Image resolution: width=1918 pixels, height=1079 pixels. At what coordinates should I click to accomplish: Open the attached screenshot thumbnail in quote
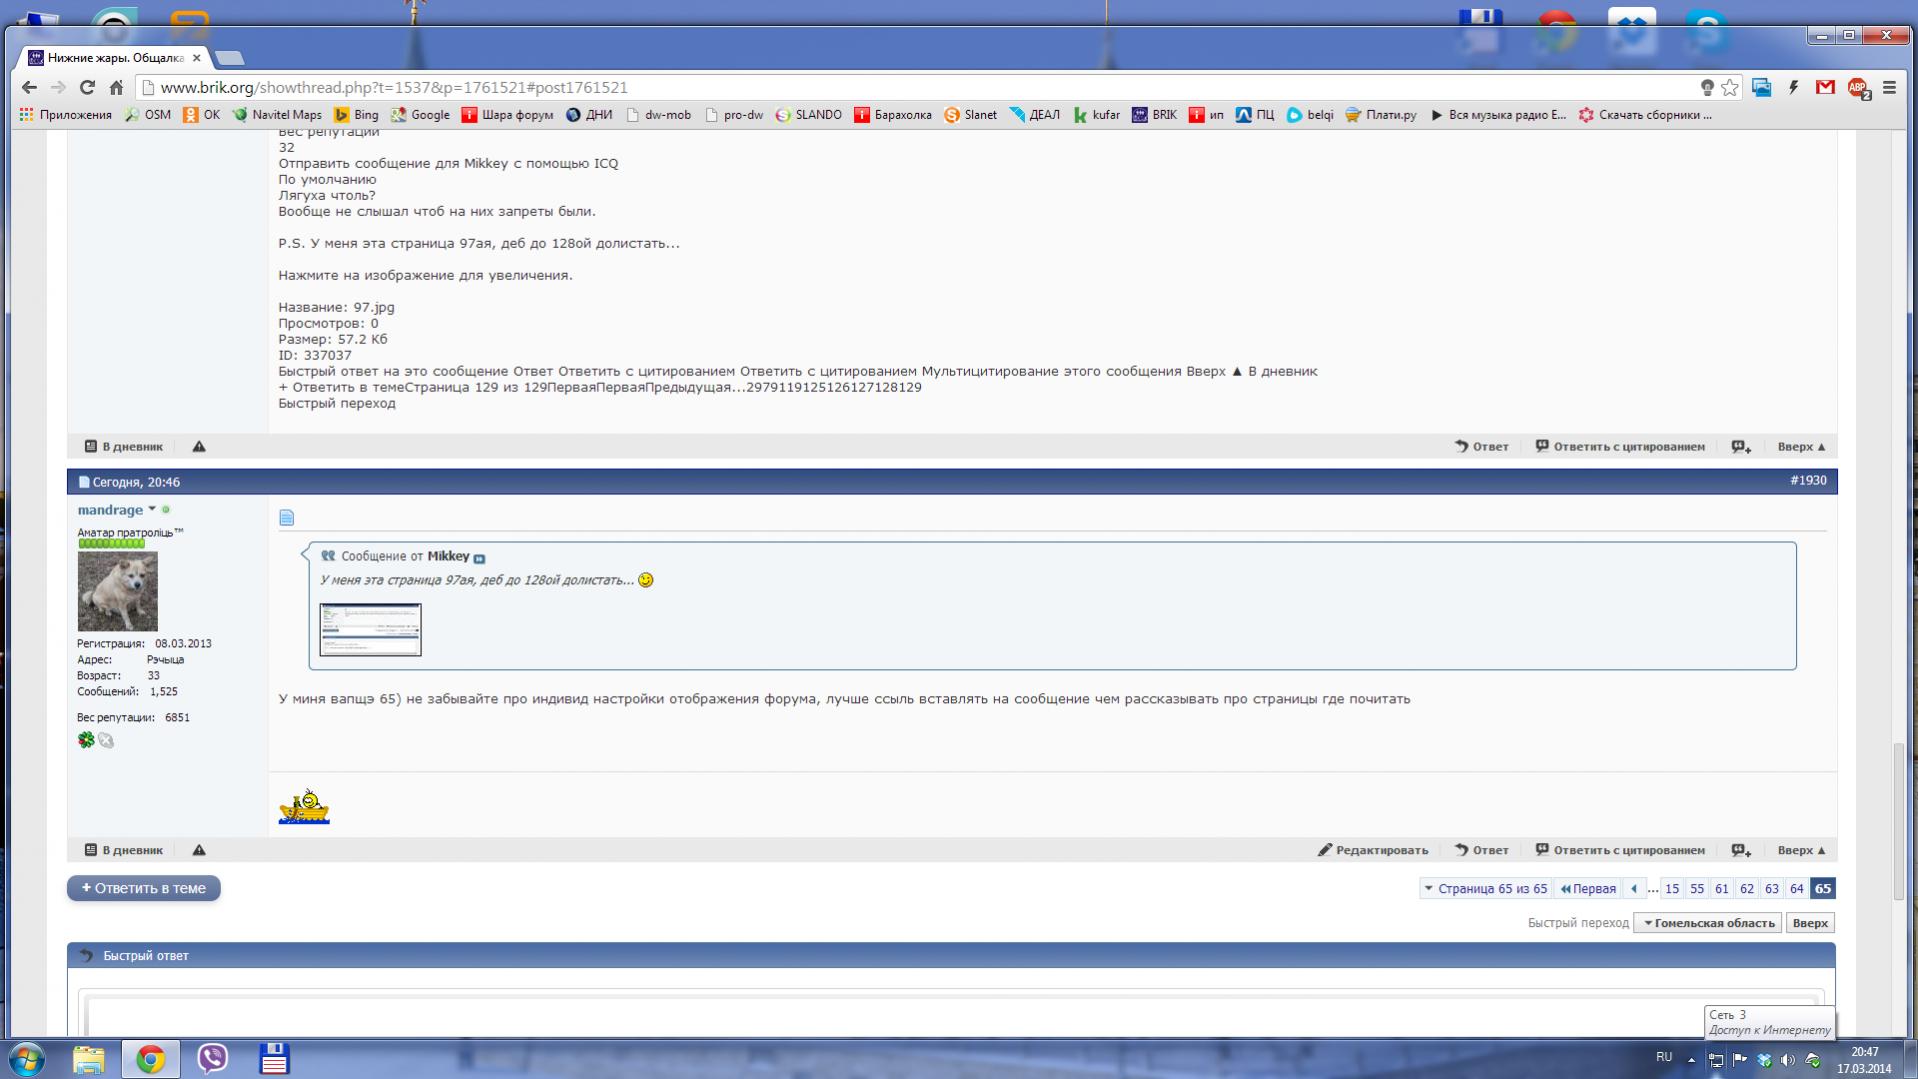point(370,630)
